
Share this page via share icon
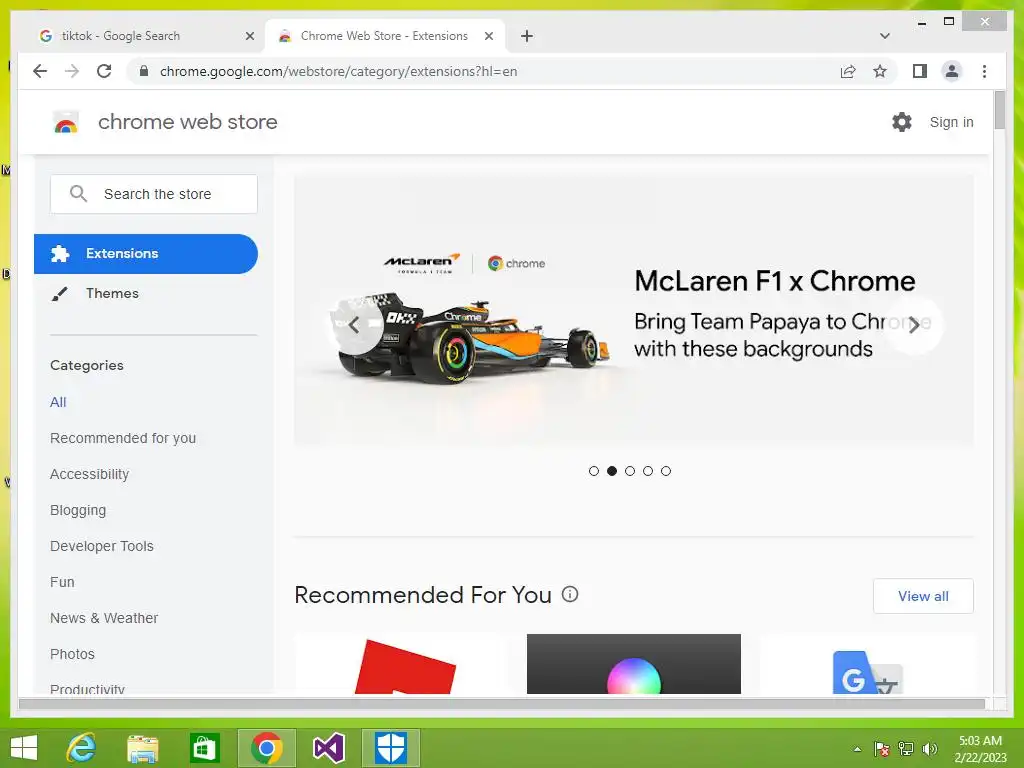848,71
